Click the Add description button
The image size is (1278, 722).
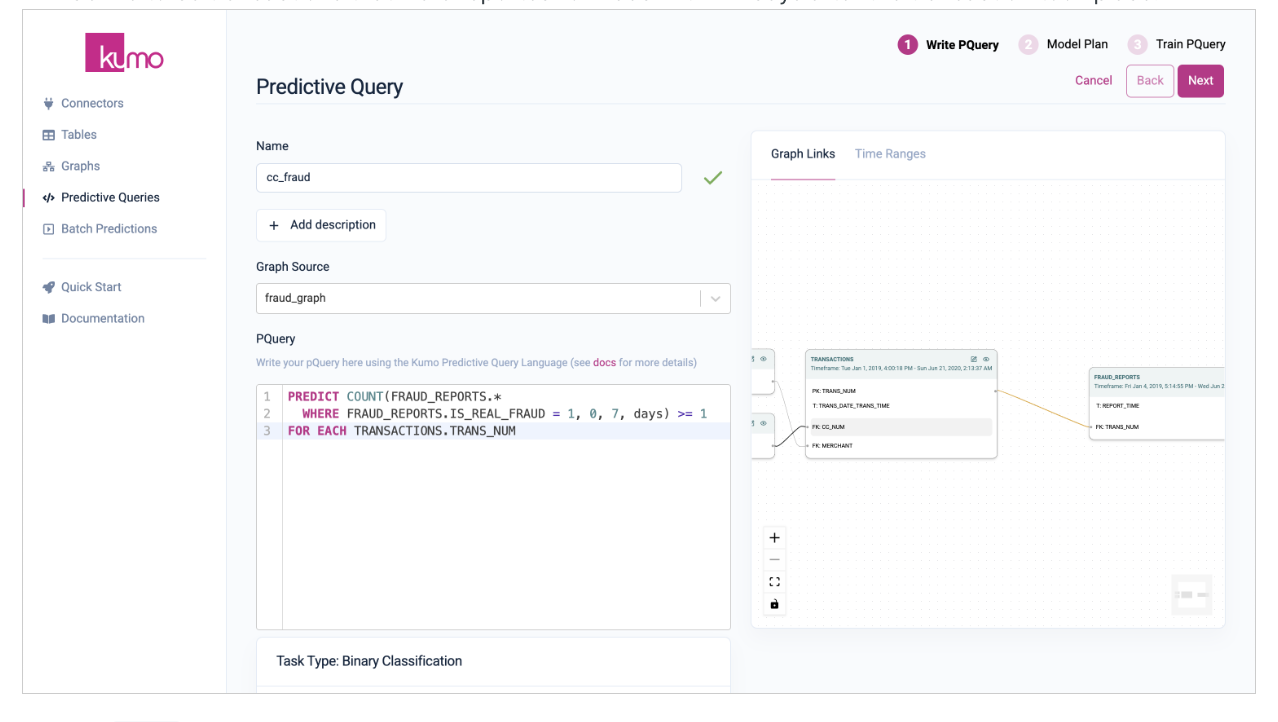[321, 225]
